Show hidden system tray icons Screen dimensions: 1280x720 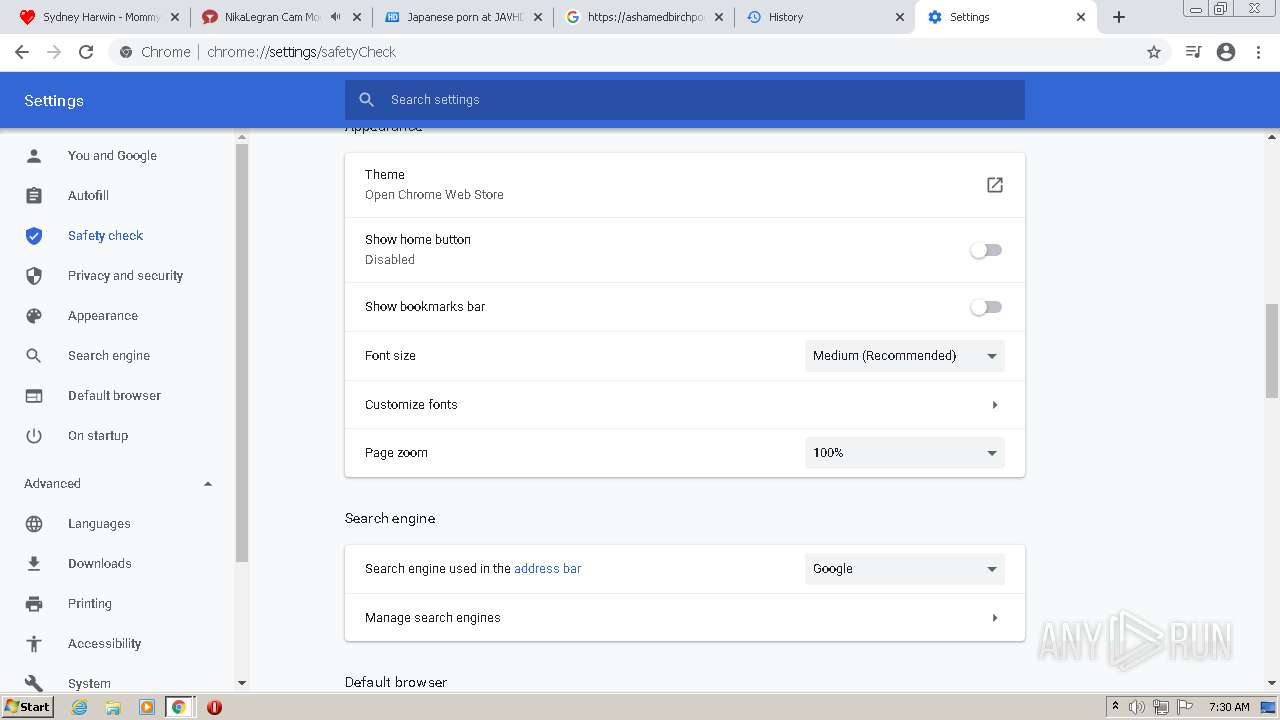point(1115,706)
